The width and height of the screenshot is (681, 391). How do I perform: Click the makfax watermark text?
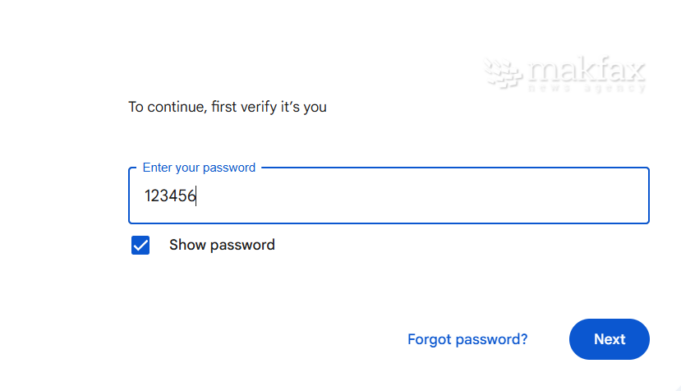click(x=586, y=70)
